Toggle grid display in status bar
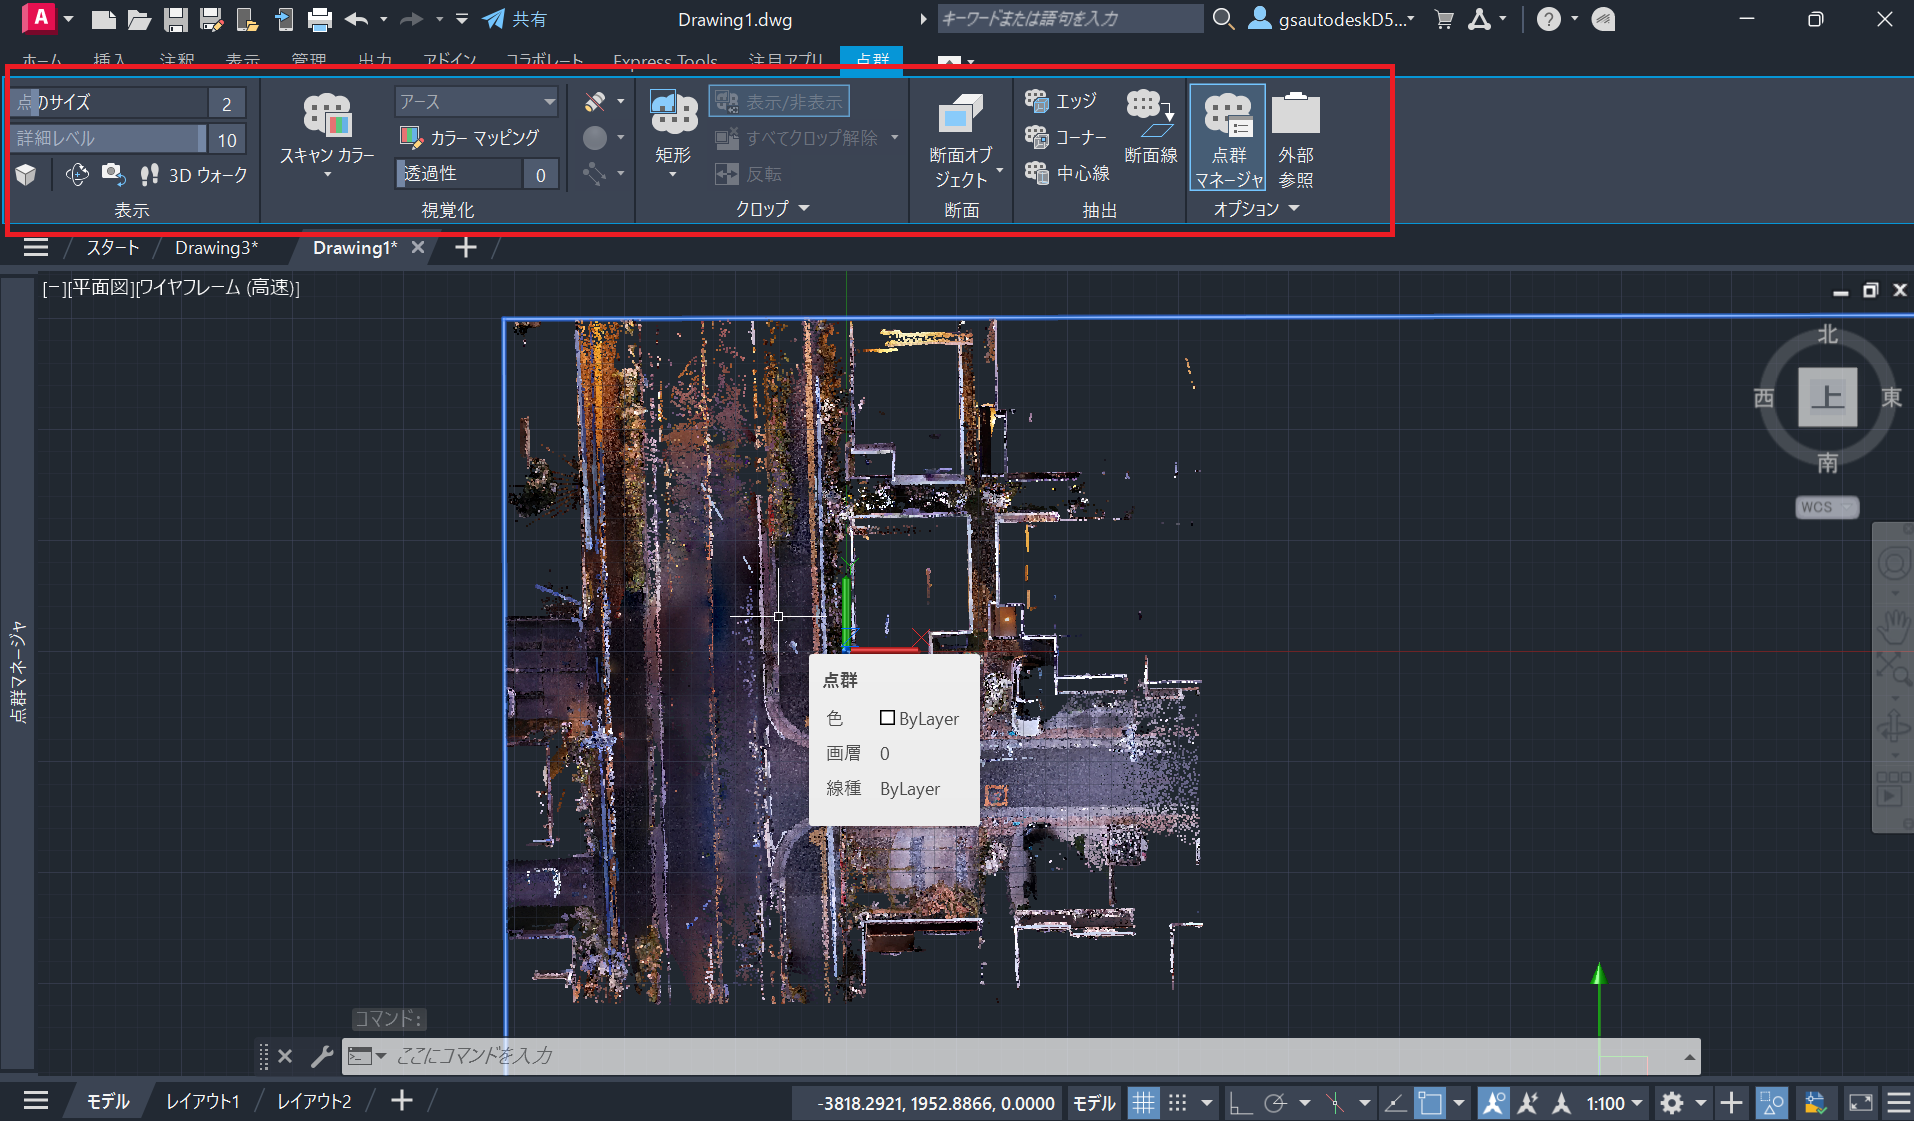Screen dimensions: 1914x1121 point(1143,1103)
